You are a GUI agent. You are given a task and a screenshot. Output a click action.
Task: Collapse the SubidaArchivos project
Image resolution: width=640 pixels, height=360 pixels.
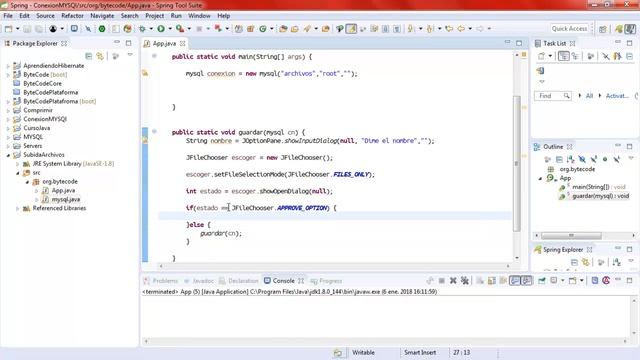[8, 155]
